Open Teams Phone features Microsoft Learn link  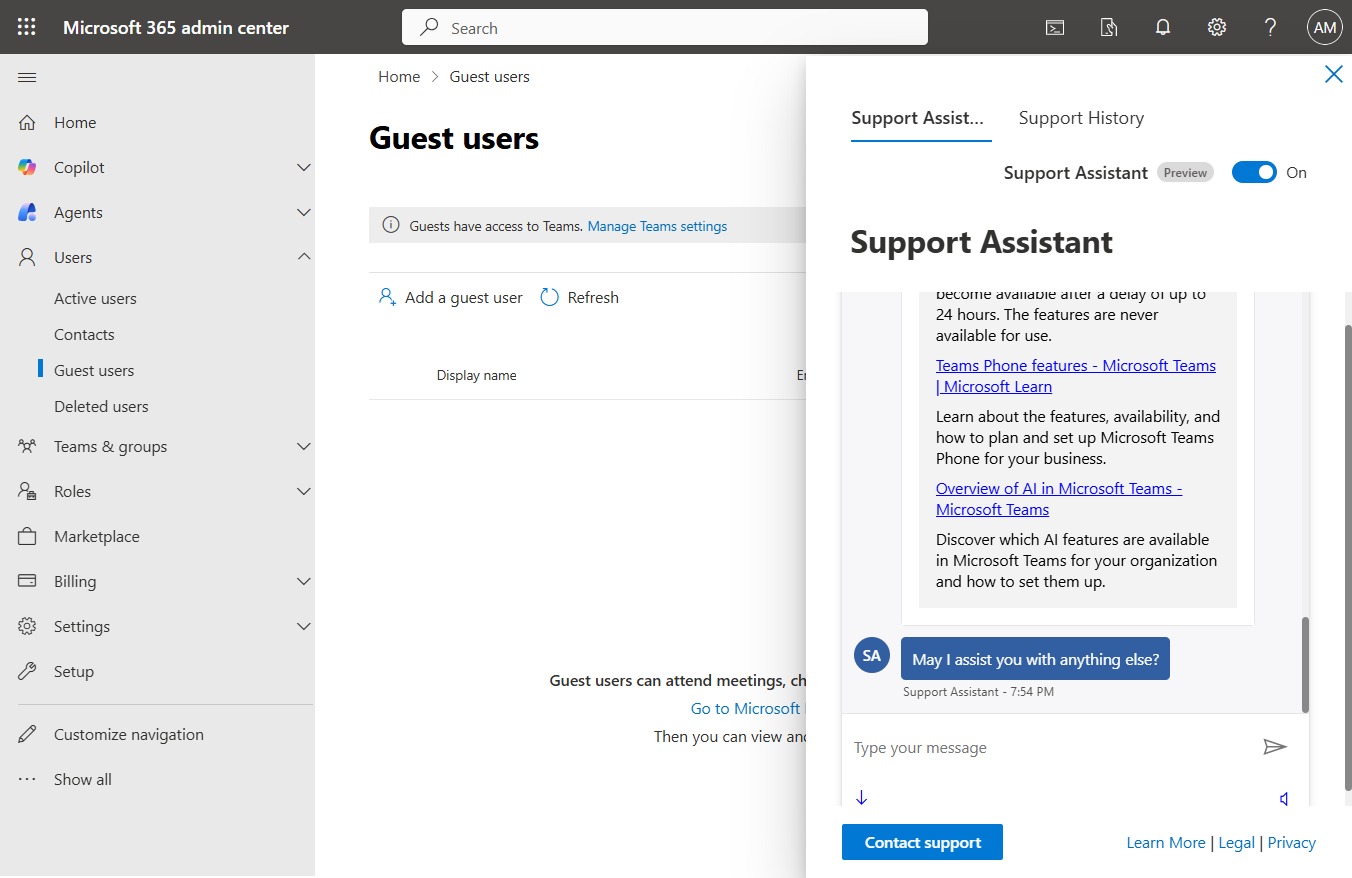click(1076, 376)
